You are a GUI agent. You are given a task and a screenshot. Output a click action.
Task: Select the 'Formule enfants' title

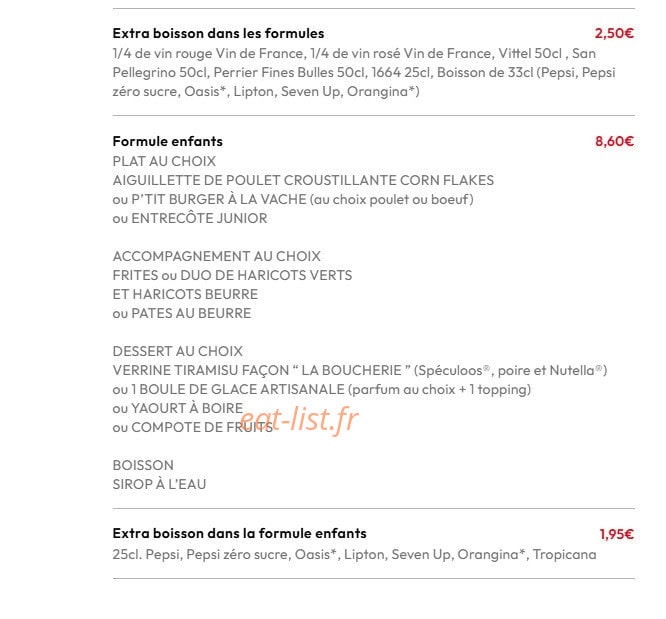pyautogui.click(x=167, y=141)
